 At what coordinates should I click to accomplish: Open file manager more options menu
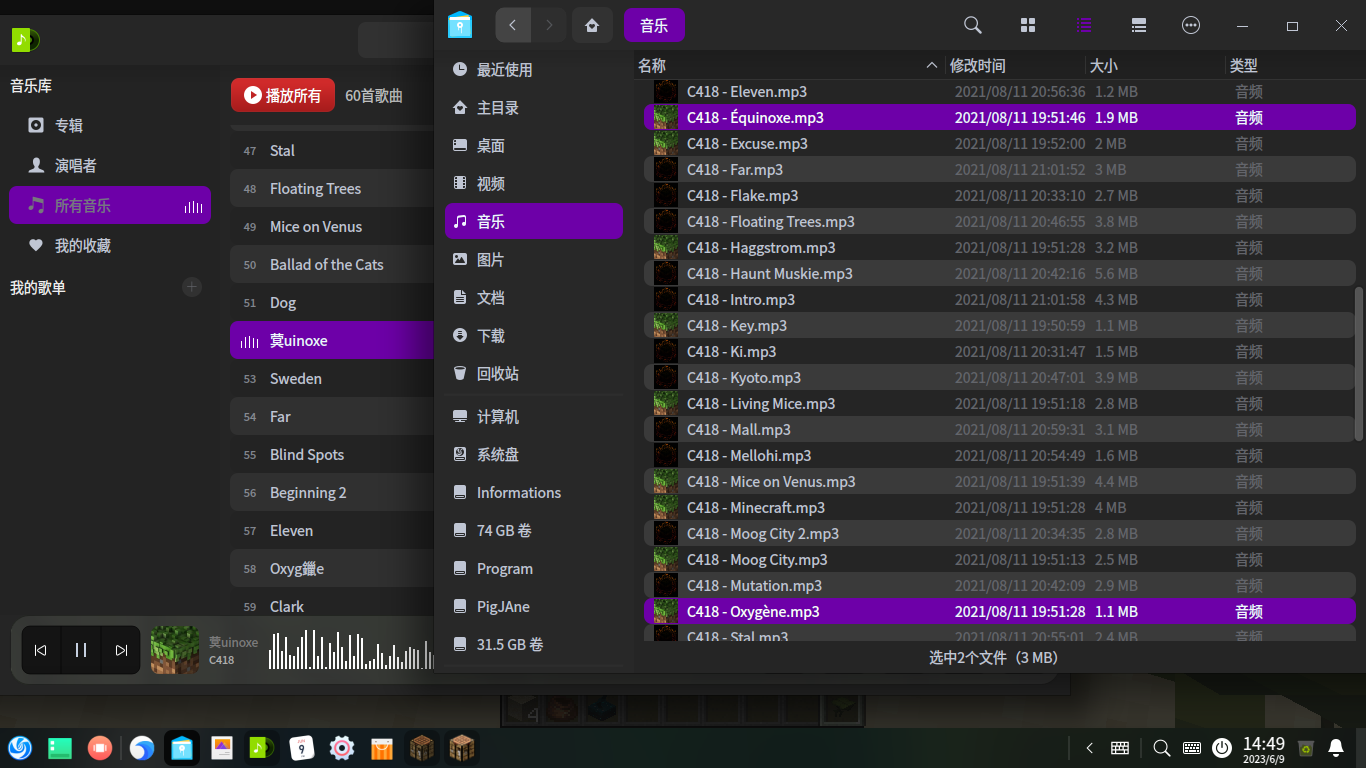pos(1191,25)
